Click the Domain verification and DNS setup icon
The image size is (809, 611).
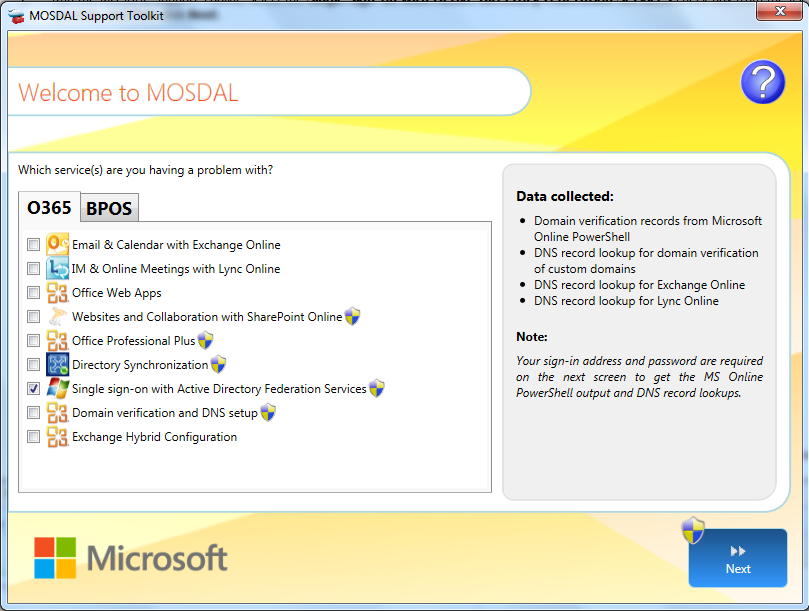pyautogui.click(x=57, y=413)
